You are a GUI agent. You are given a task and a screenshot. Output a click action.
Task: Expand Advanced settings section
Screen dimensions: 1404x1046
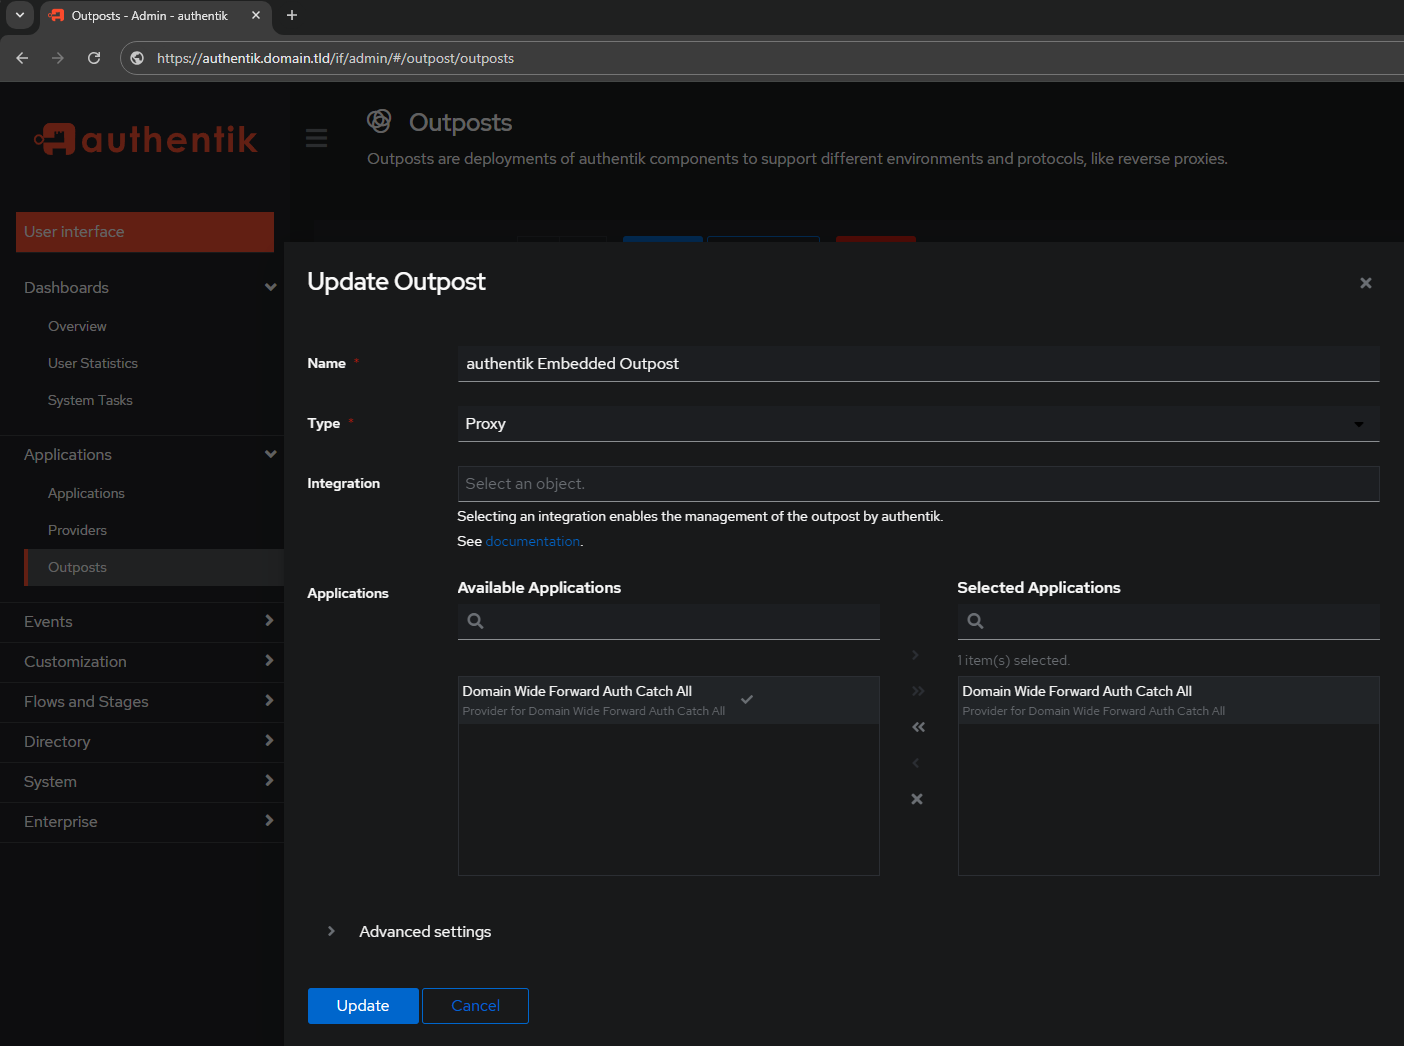pyautogui.click(x=331, y=931)
